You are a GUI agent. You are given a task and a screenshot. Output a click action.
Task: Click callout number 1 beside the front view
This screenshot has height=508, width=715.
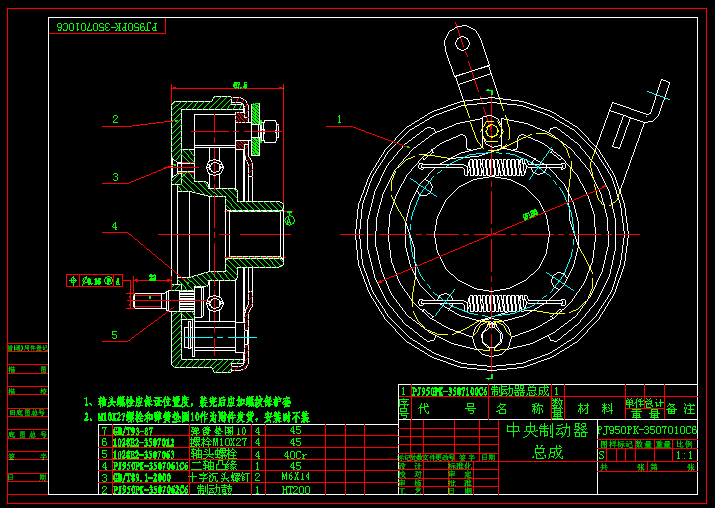click(x=339, y=119)
